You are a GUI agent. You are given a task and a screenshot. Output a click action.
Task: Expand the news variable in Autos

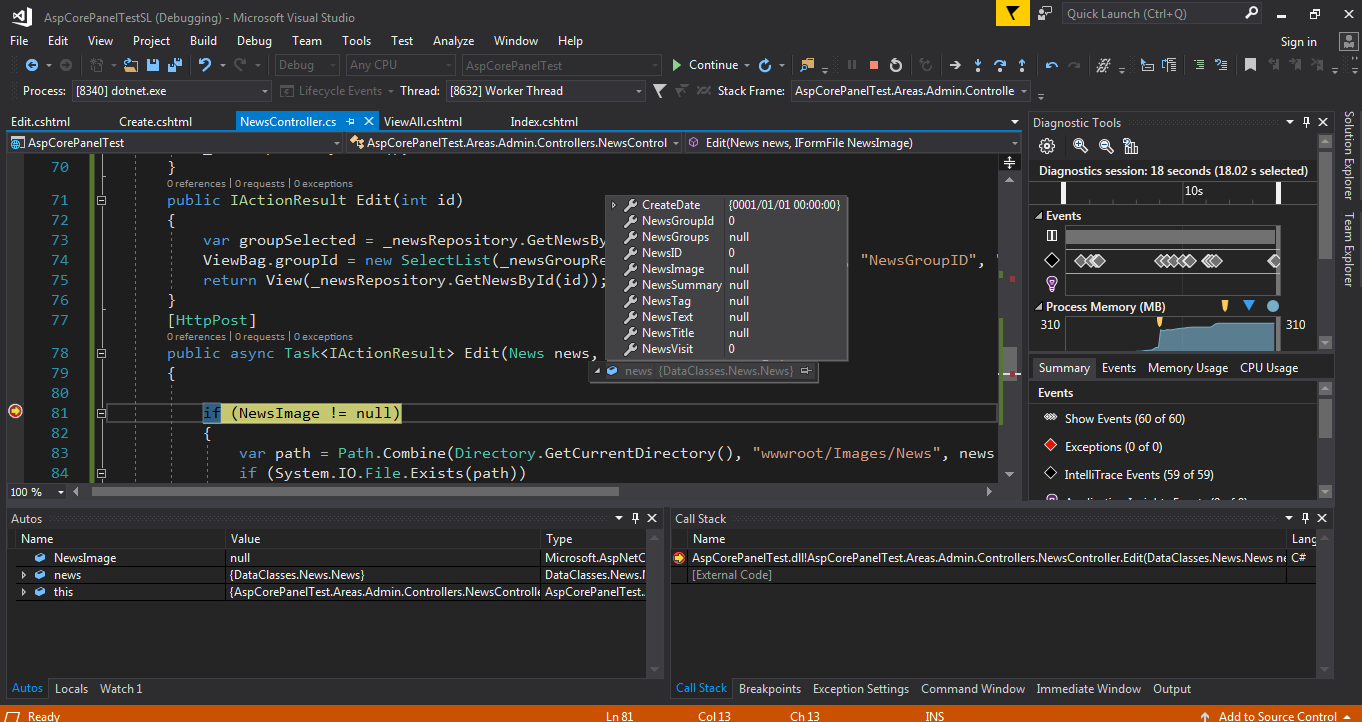pyautogui.click(x=23, y=575)
